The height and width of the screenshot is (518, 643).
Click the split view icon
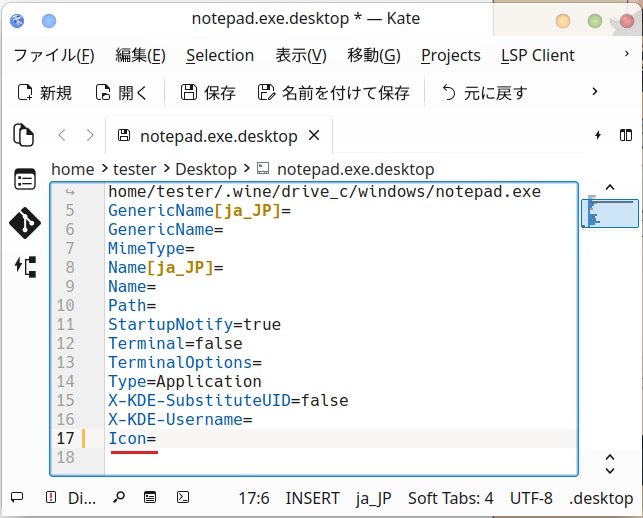tap(625, 135)
